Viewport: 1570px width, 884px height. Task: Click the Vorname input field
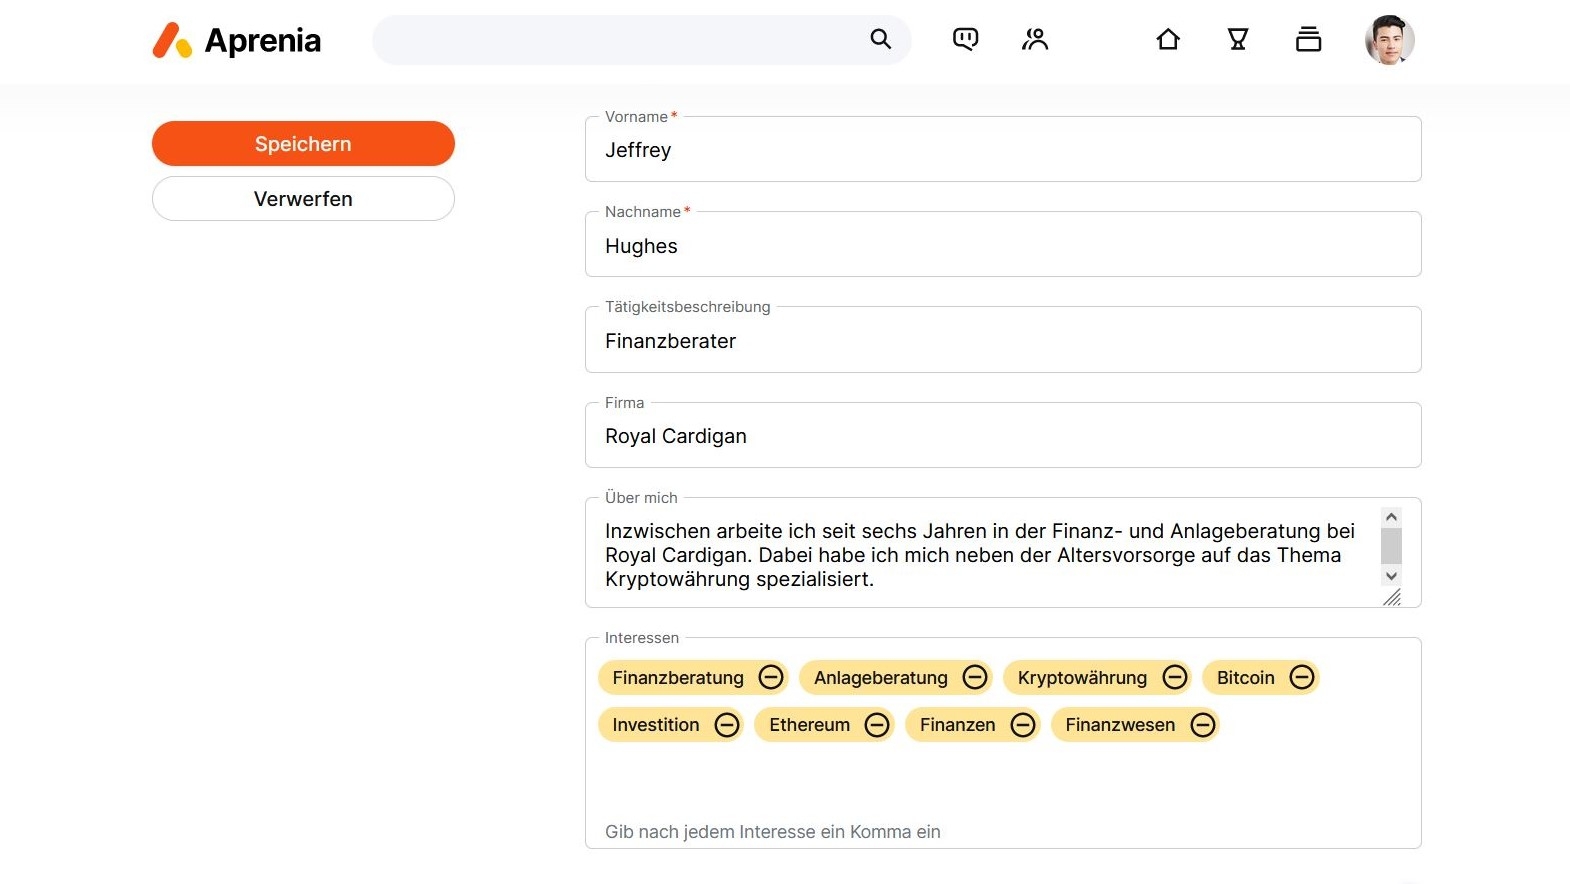1002,150
